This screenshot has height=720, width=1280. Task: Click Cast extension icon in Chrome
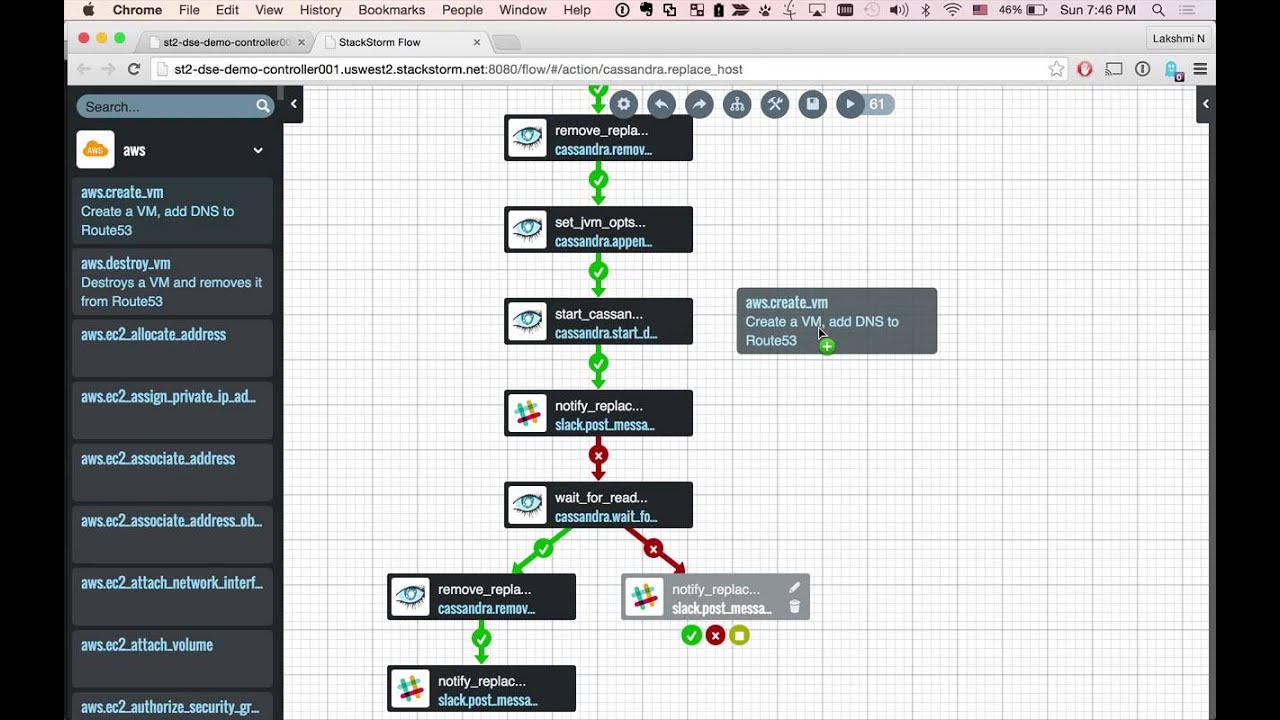coord(1114,69)
